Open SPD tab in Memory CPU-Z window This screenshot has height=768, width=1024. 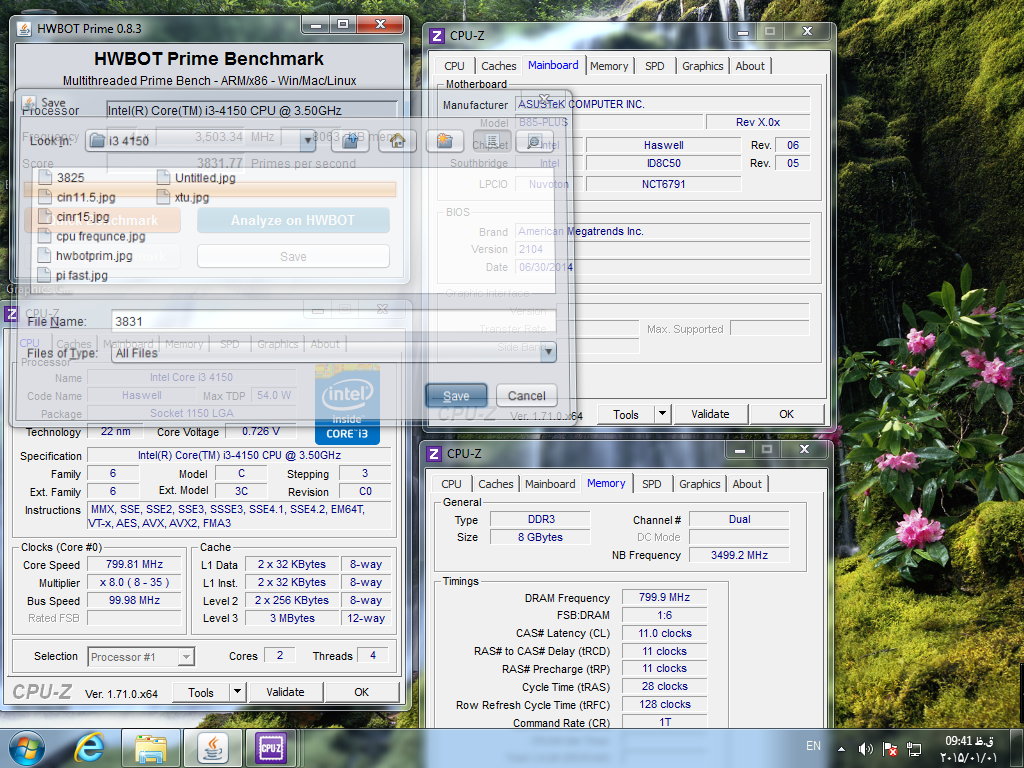[652, 484]
